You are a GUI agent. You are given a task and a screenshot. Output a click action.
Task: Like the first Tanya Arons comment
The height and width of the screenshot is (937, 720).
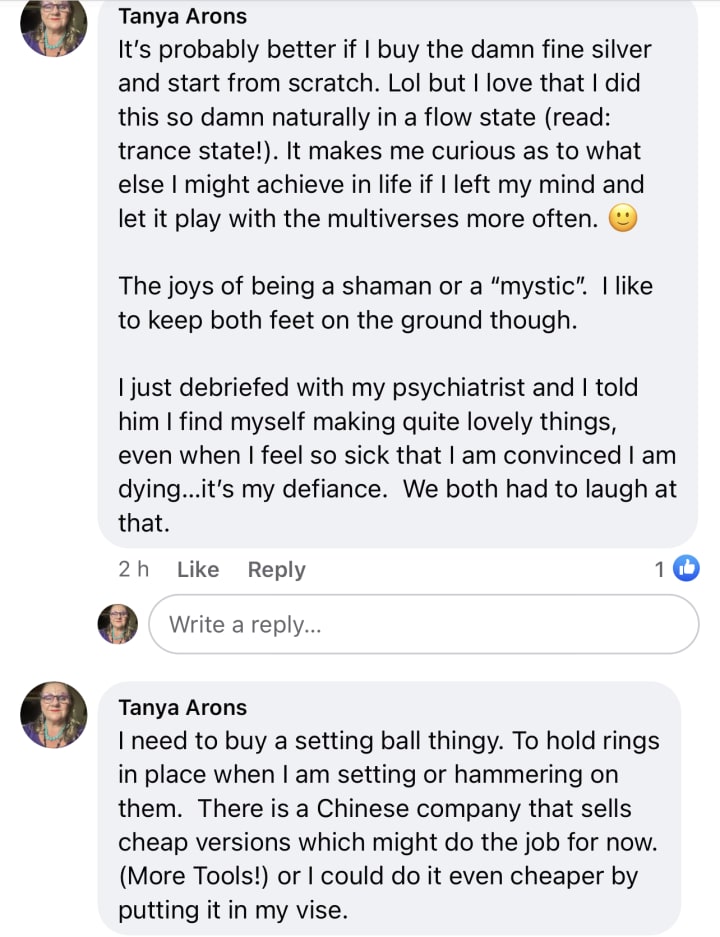197,569
